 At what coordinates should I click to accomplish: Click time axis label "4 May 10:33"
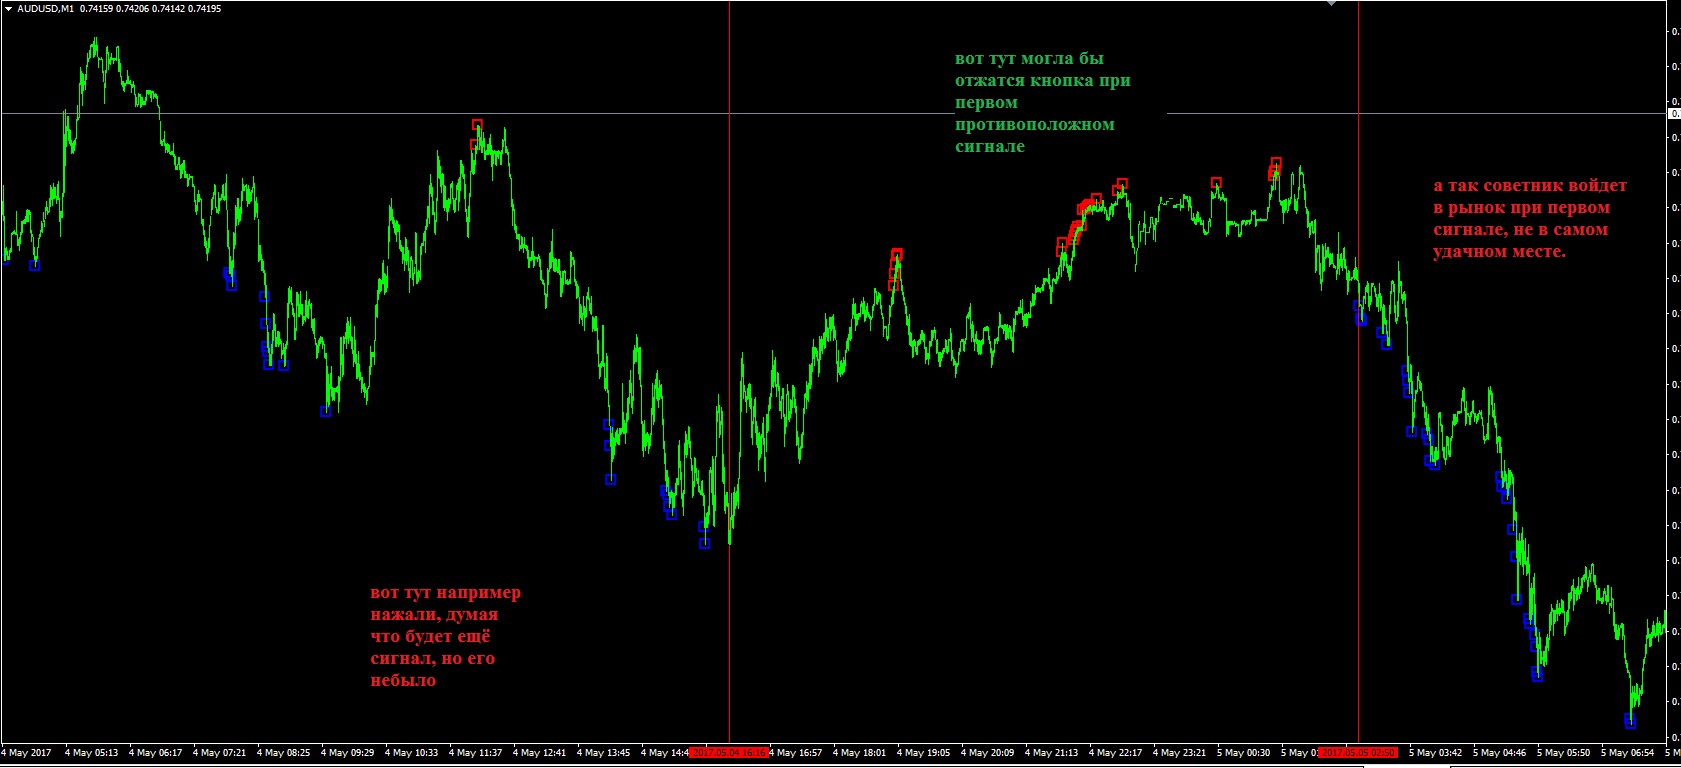click(411, 753)
